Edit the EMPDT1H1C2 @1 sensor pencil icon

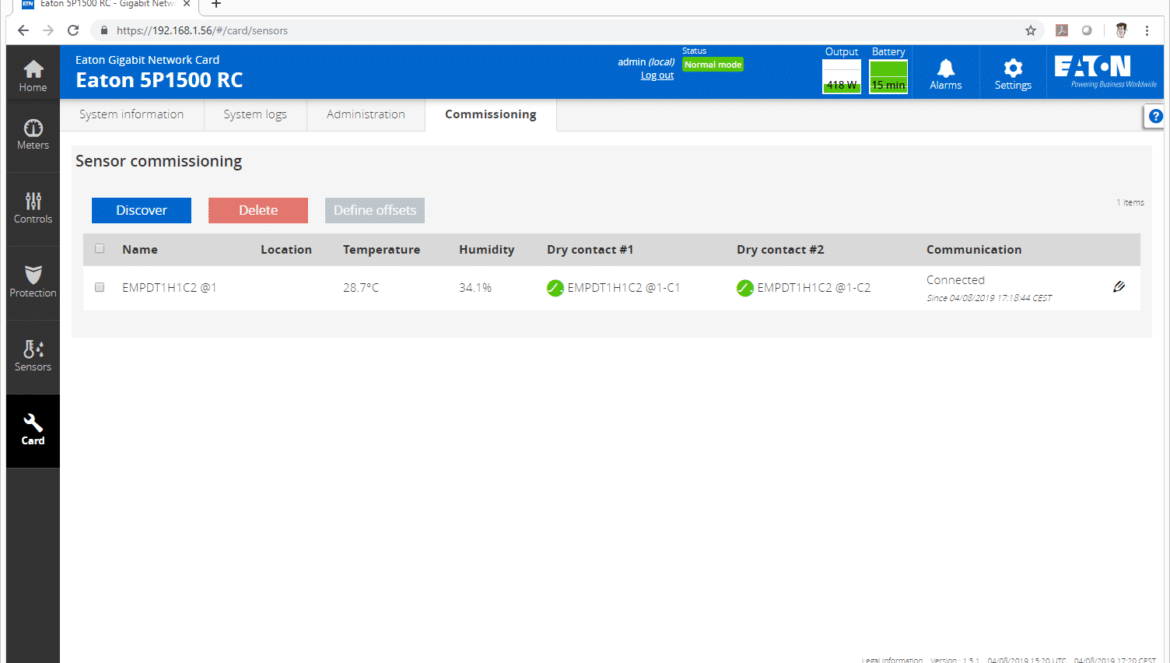click(x=1119, y=286)
